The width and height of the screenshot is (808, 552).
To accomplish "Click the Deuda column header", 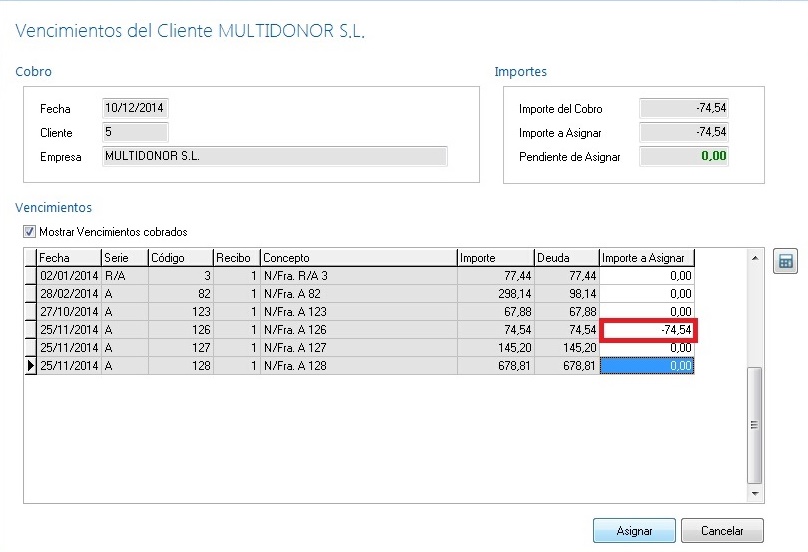I will (565, 258).
